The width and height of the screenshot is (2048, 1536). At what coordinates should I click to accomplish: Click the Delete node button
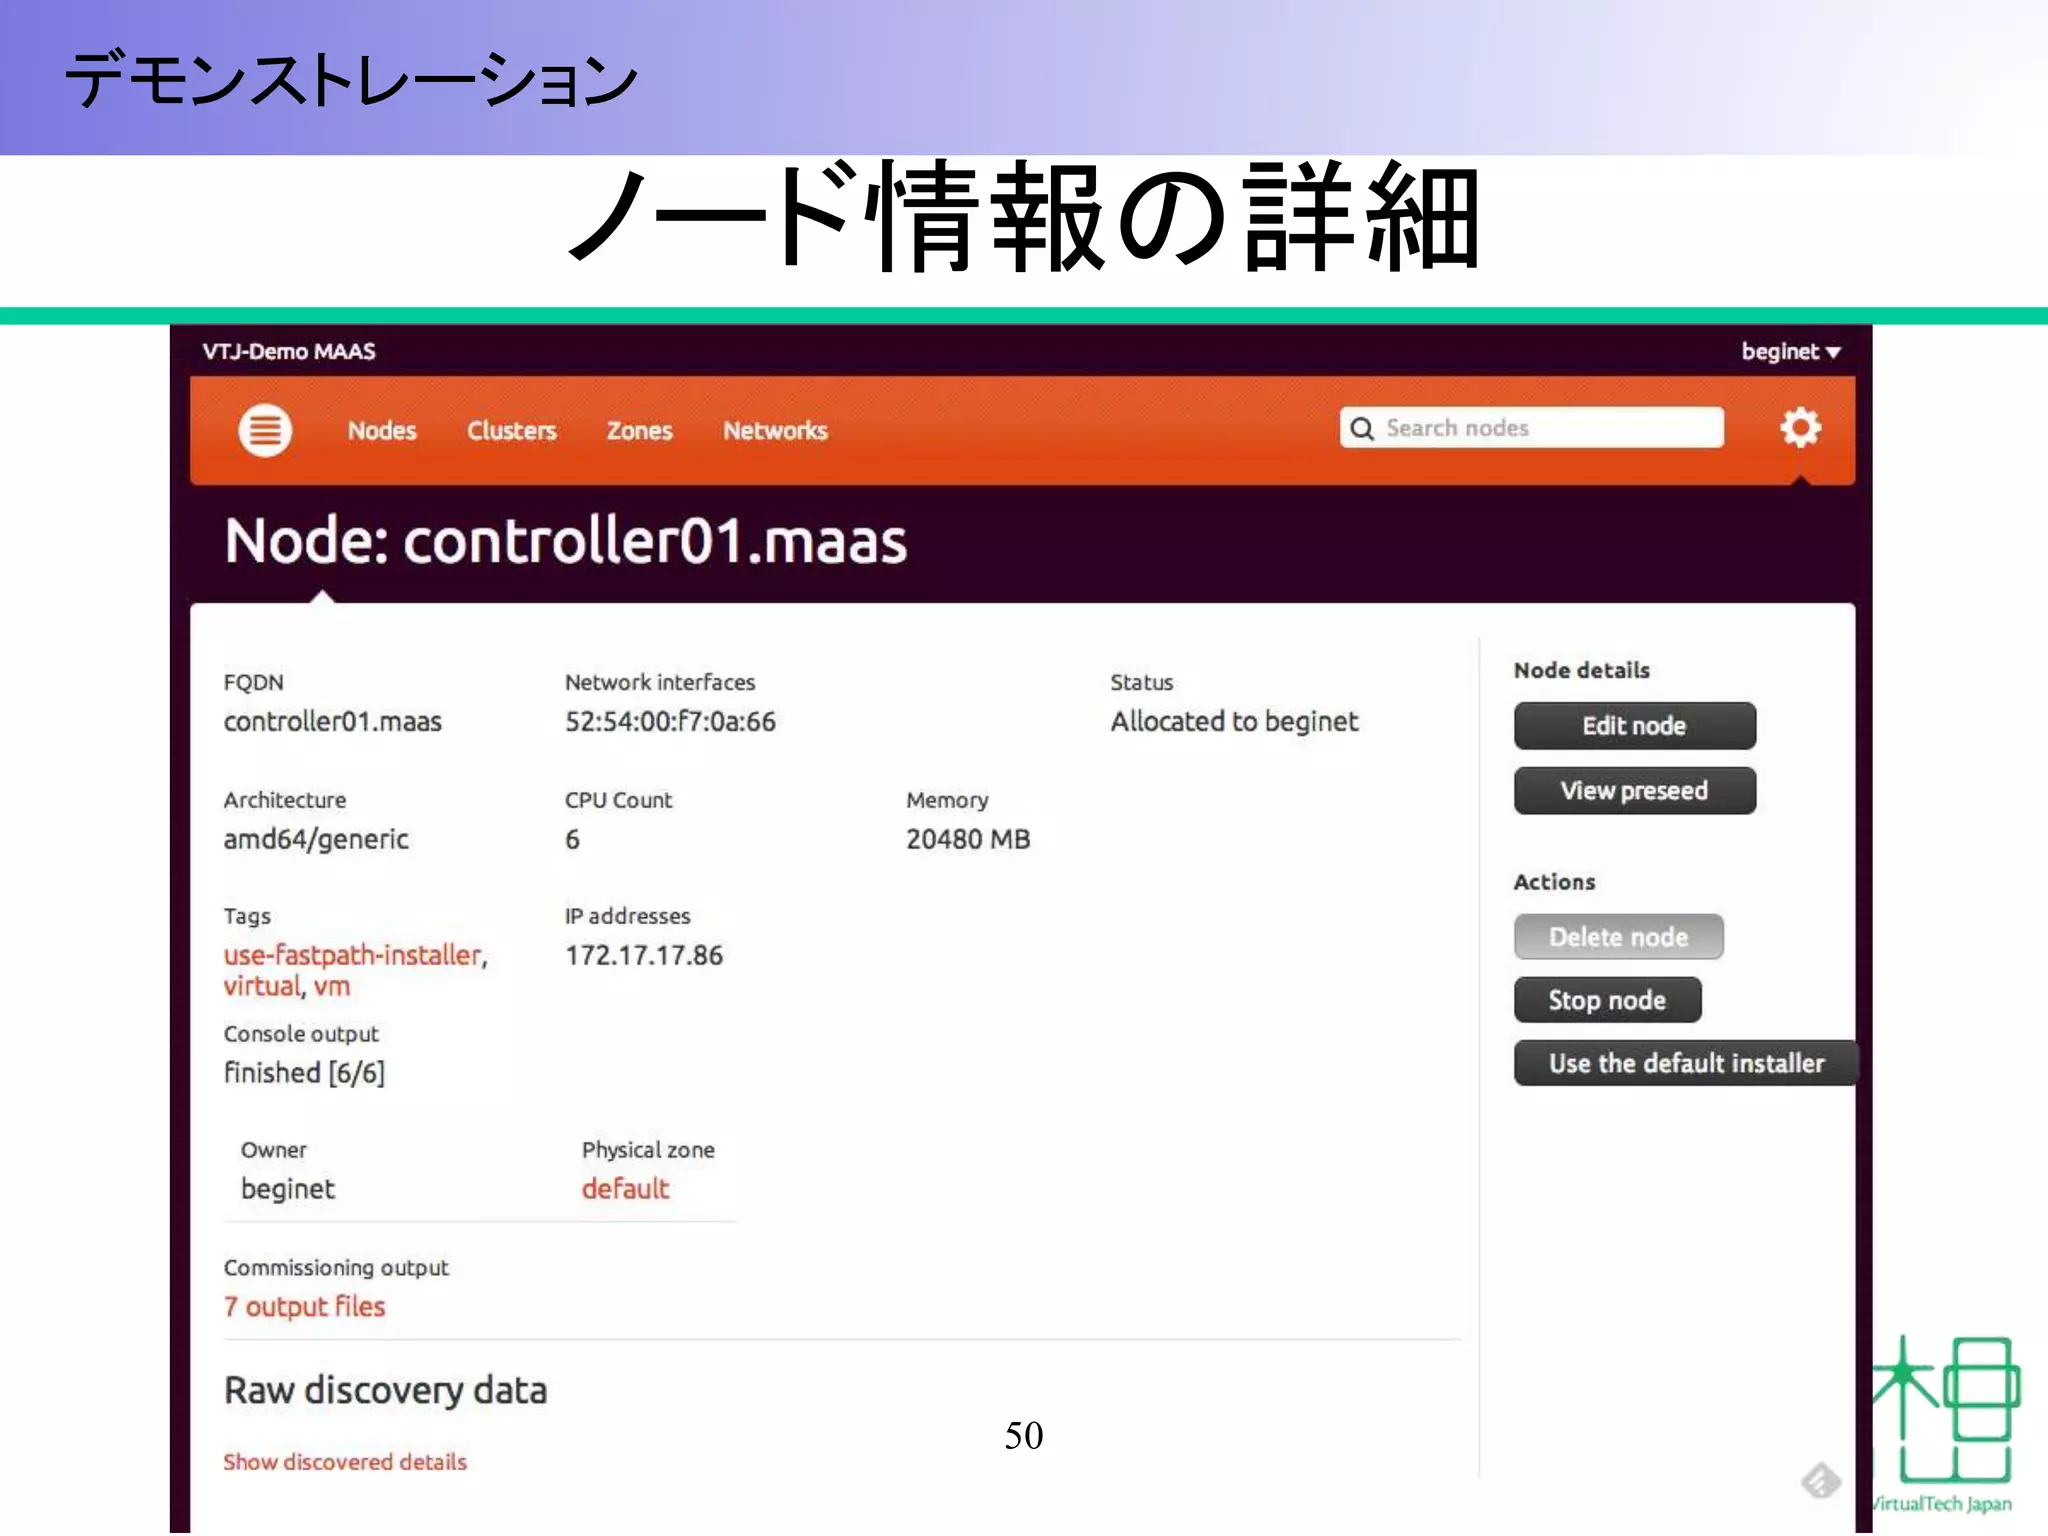tap(1618, 937)
